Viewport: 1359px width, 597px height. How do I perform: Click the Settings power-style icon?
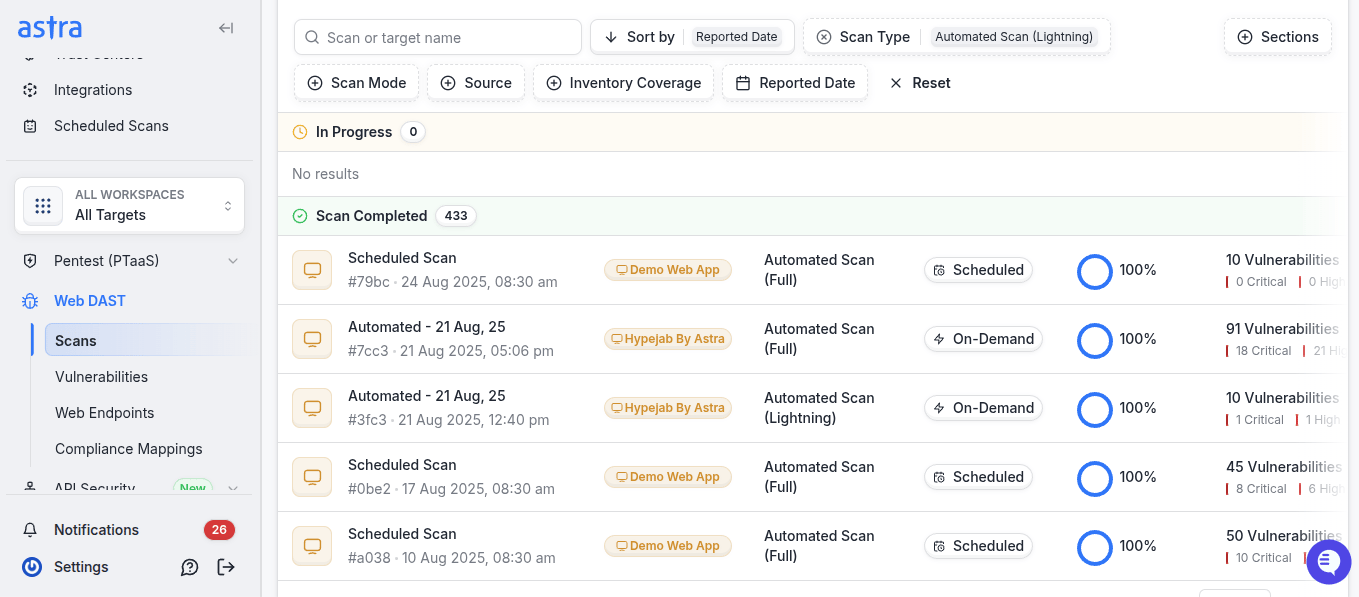(32, 567)
